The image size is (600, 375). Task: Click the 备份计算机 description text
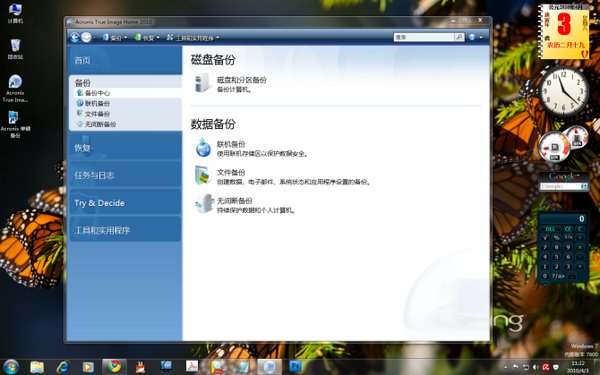(x=234, y=90)
